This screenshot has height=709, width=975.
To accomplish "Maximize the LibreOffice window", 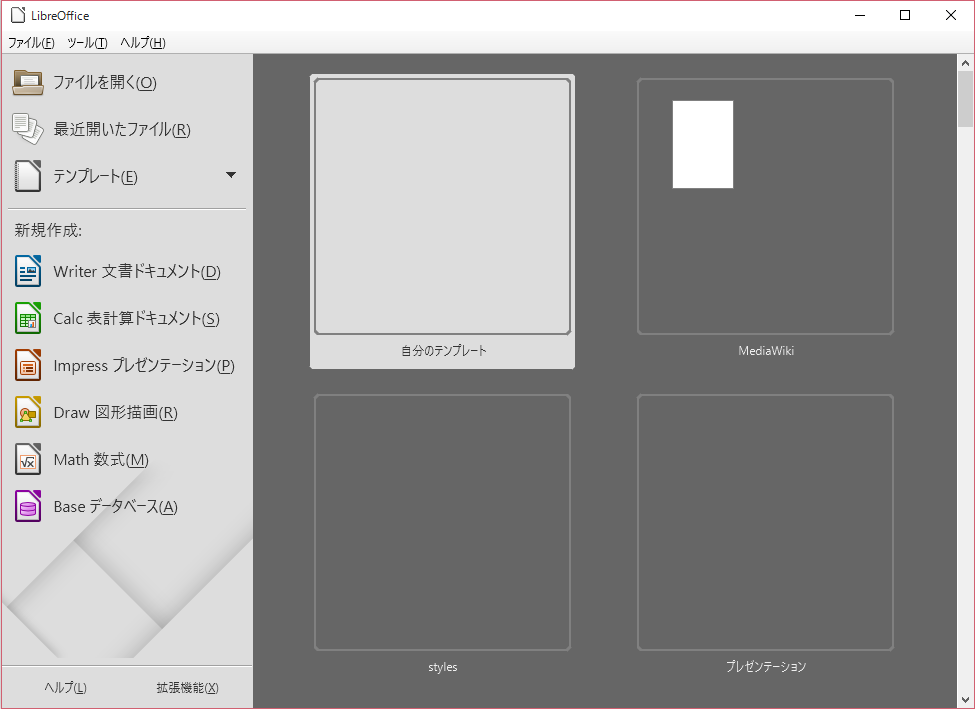I will coord(905,15).
